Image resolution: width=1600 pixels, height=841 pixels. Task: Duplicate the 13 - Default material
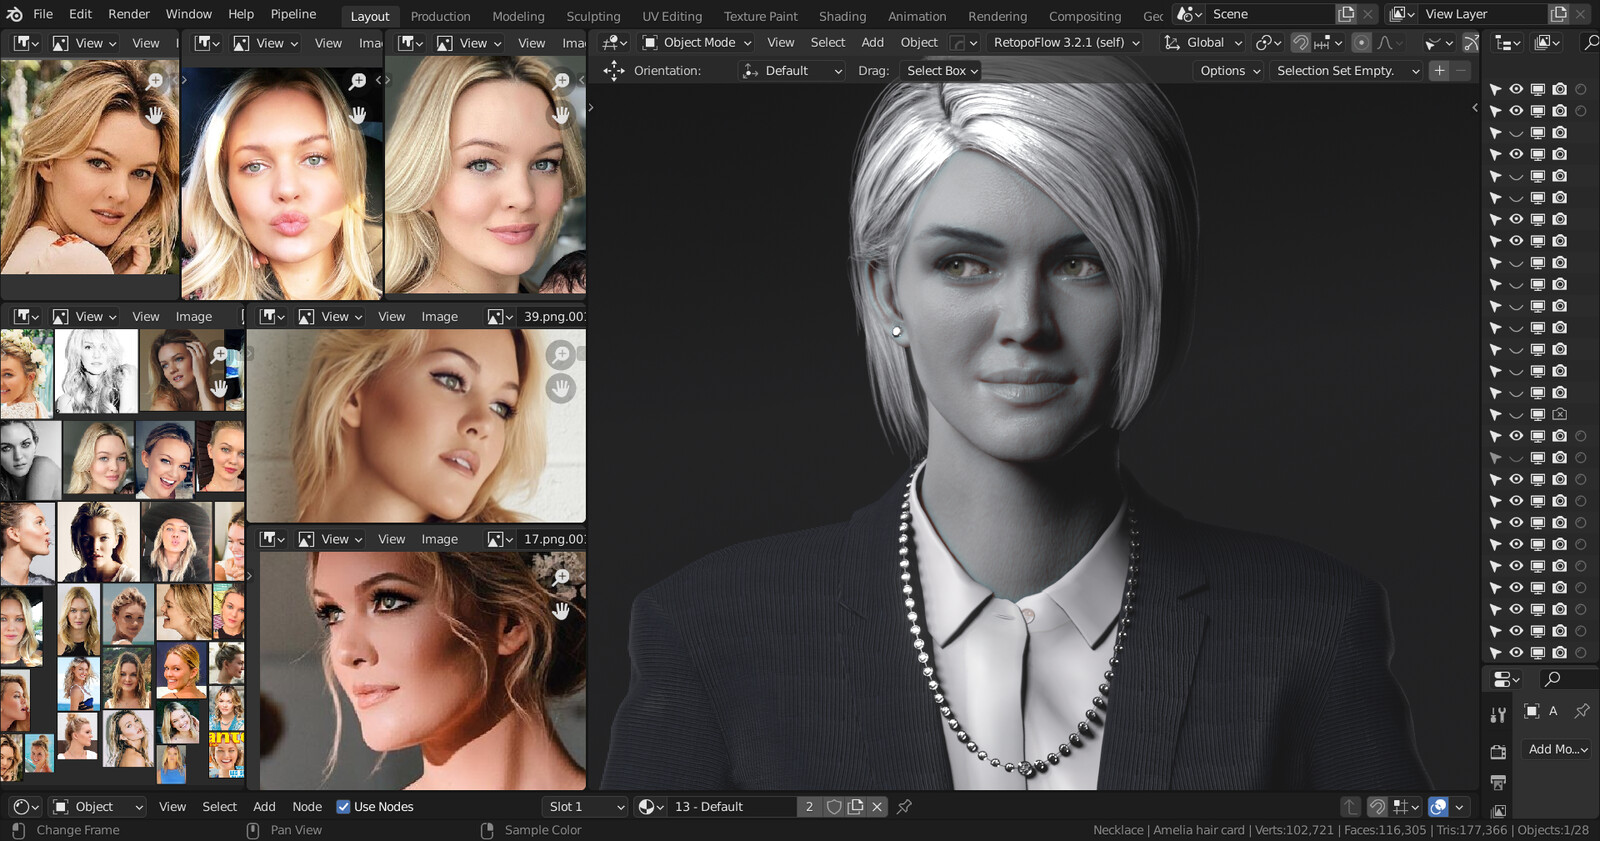point(855,807)
